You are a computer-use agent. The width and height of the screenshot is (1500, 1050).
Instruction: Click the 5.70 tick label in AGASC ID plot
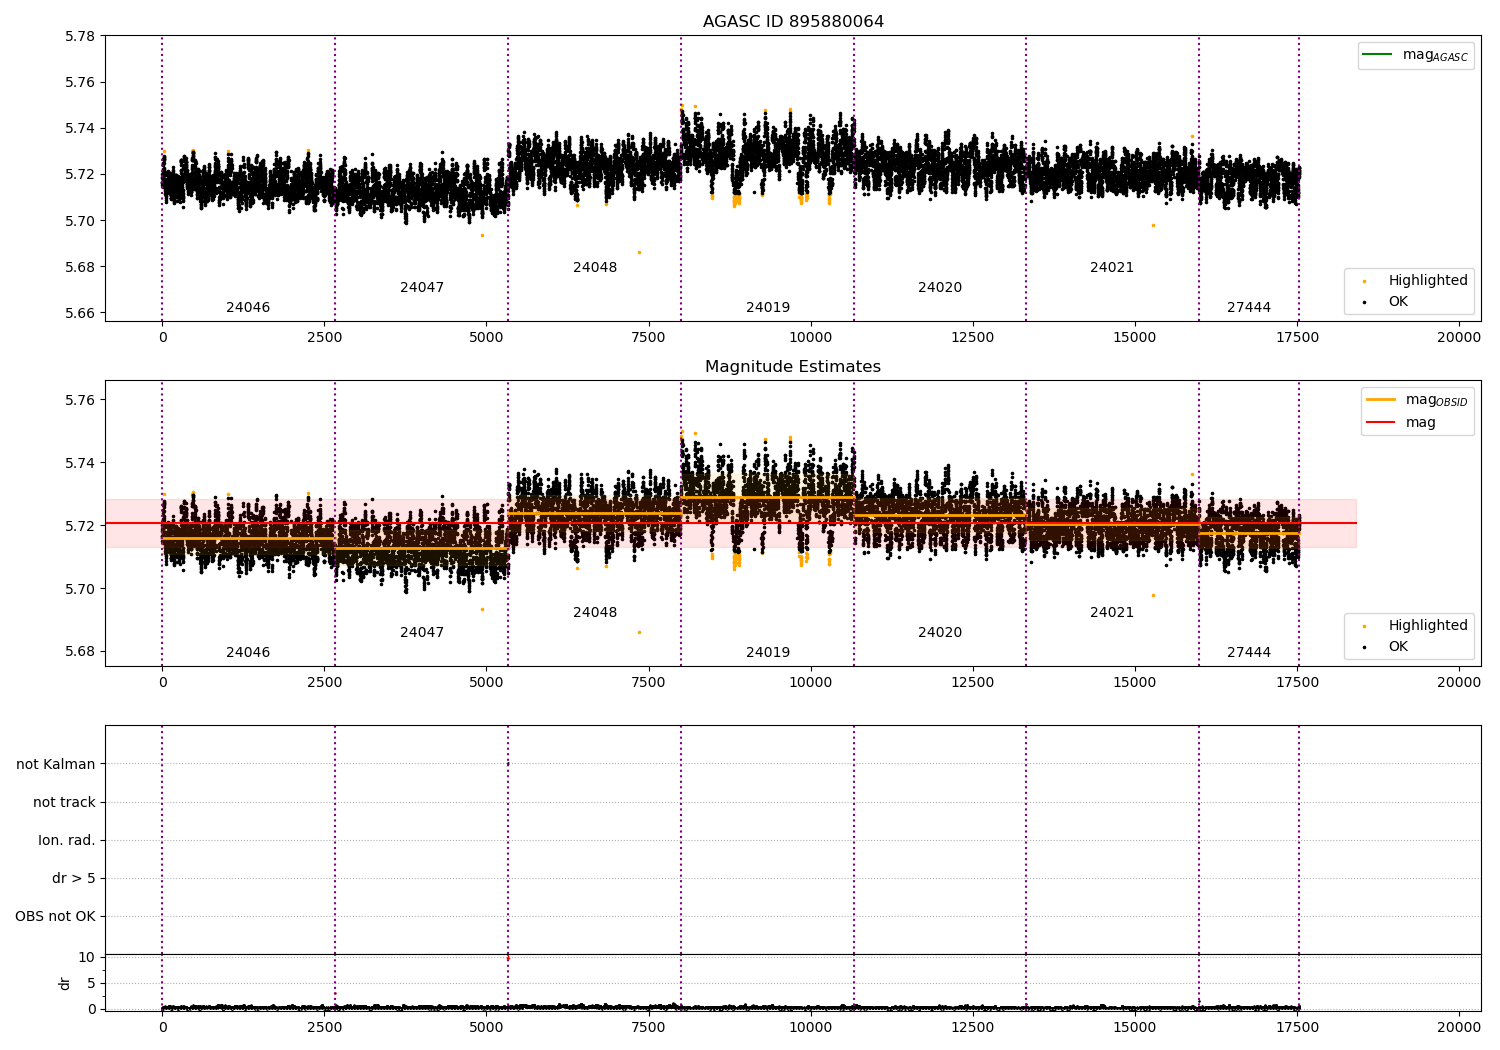[79, 221]
